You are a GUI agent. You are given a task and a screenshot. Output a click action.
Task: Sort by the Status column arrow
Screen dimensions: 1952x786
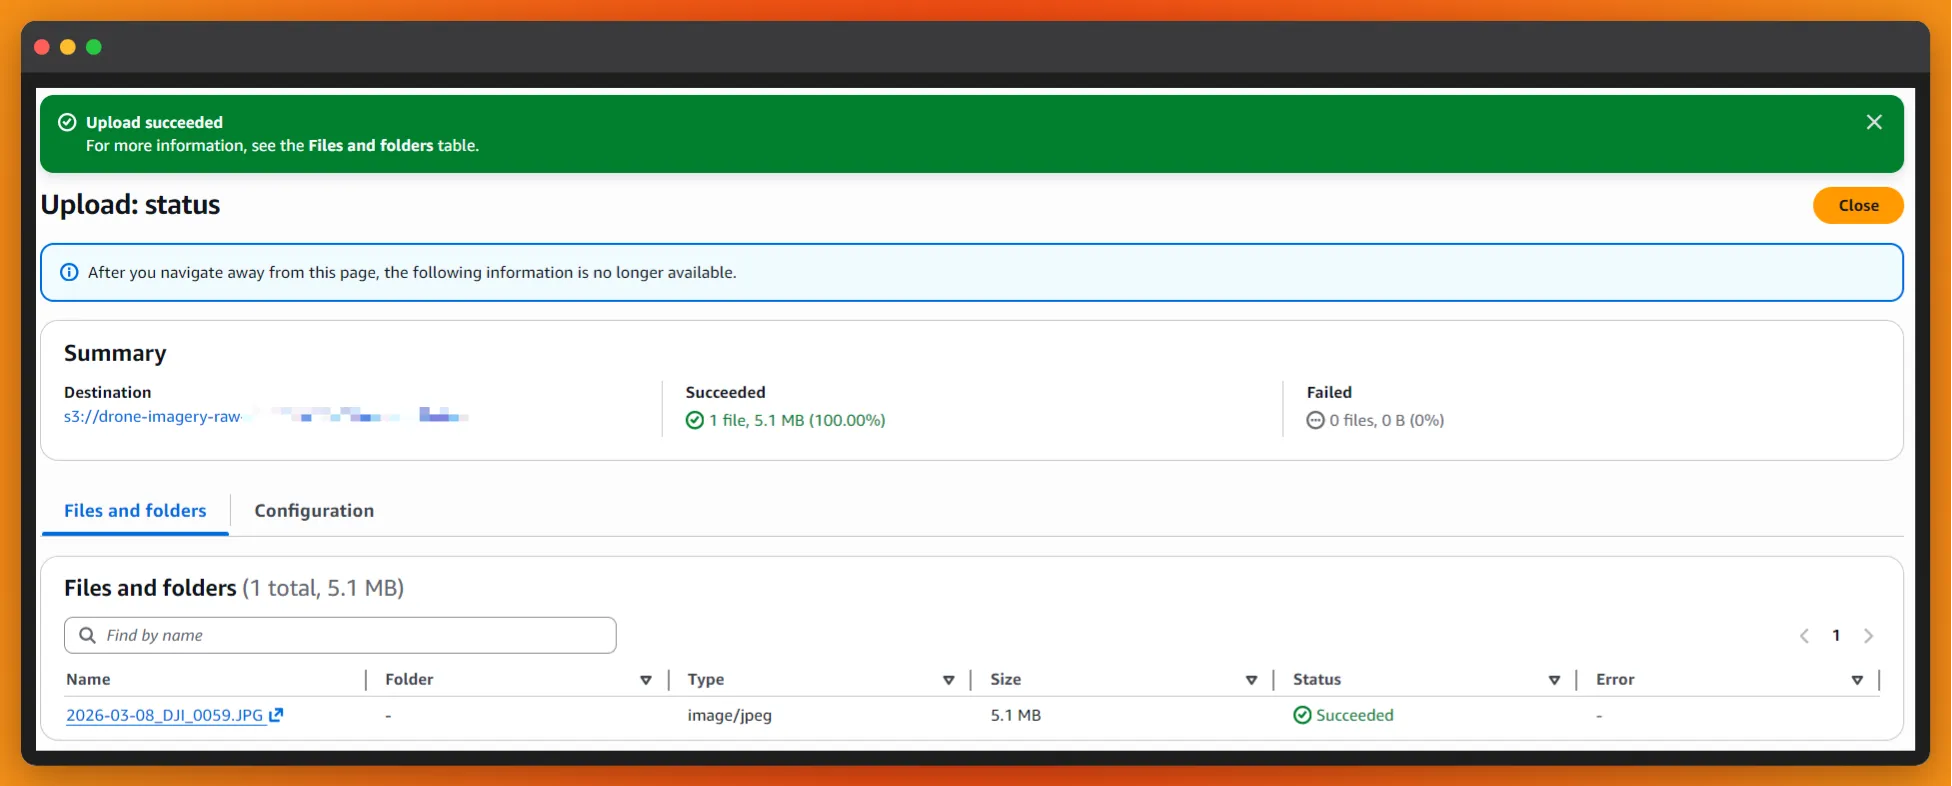pos(1554,680)
